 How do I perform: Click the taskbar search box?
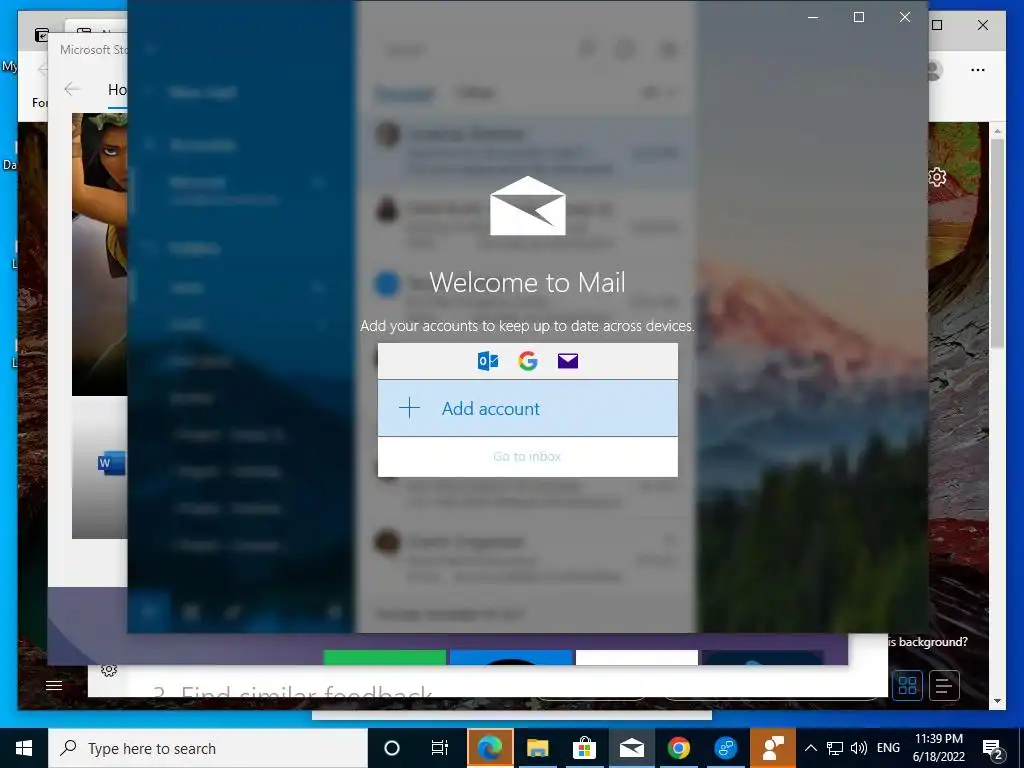[208, 748]
